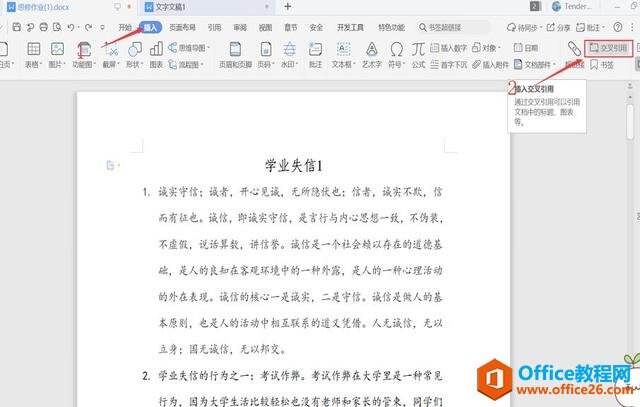This screenshot has height=407, width=640.
Task: Insert a picture (图片)
Action: tap(57, 55)
